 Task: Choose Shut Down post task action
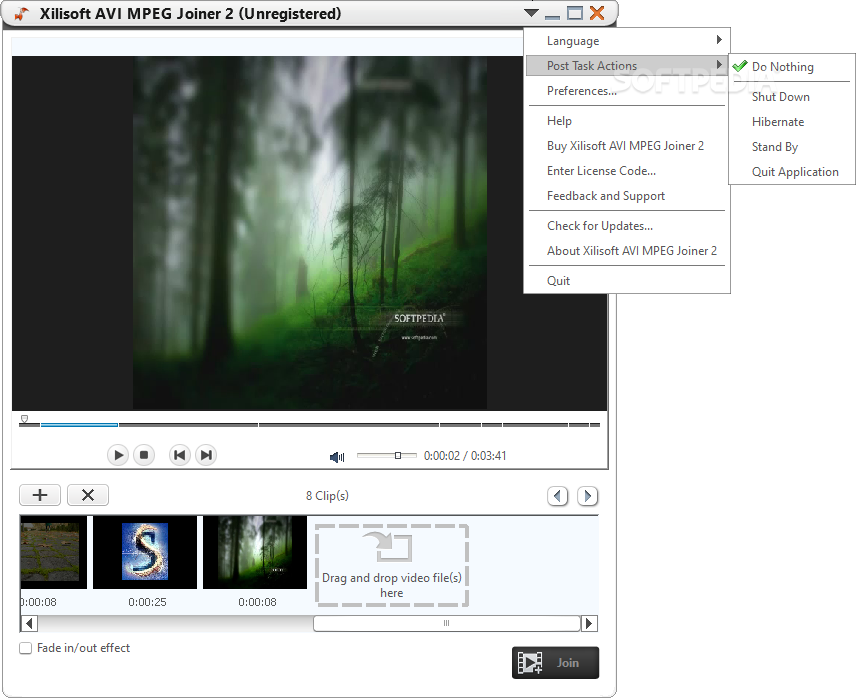pos(792,97)
